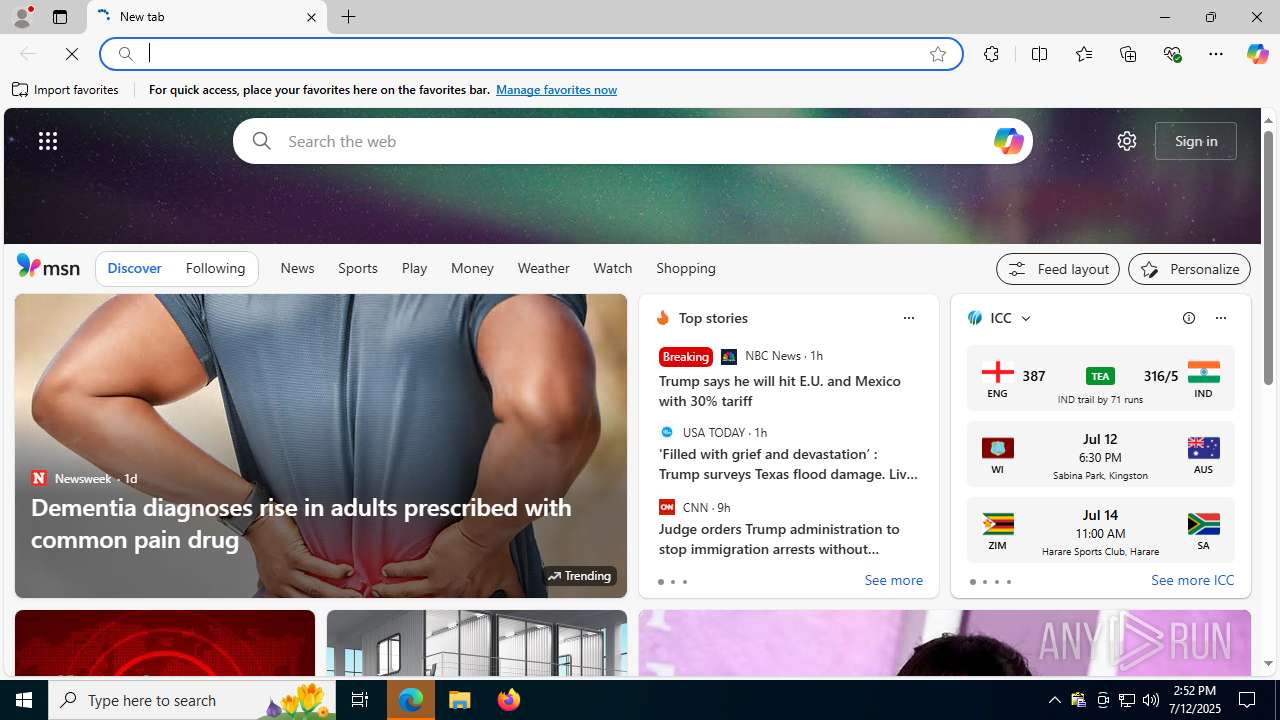Viewport: 1280px width, 720px height.
Task: Click taskbar Type here to search box
Action: 190,700
